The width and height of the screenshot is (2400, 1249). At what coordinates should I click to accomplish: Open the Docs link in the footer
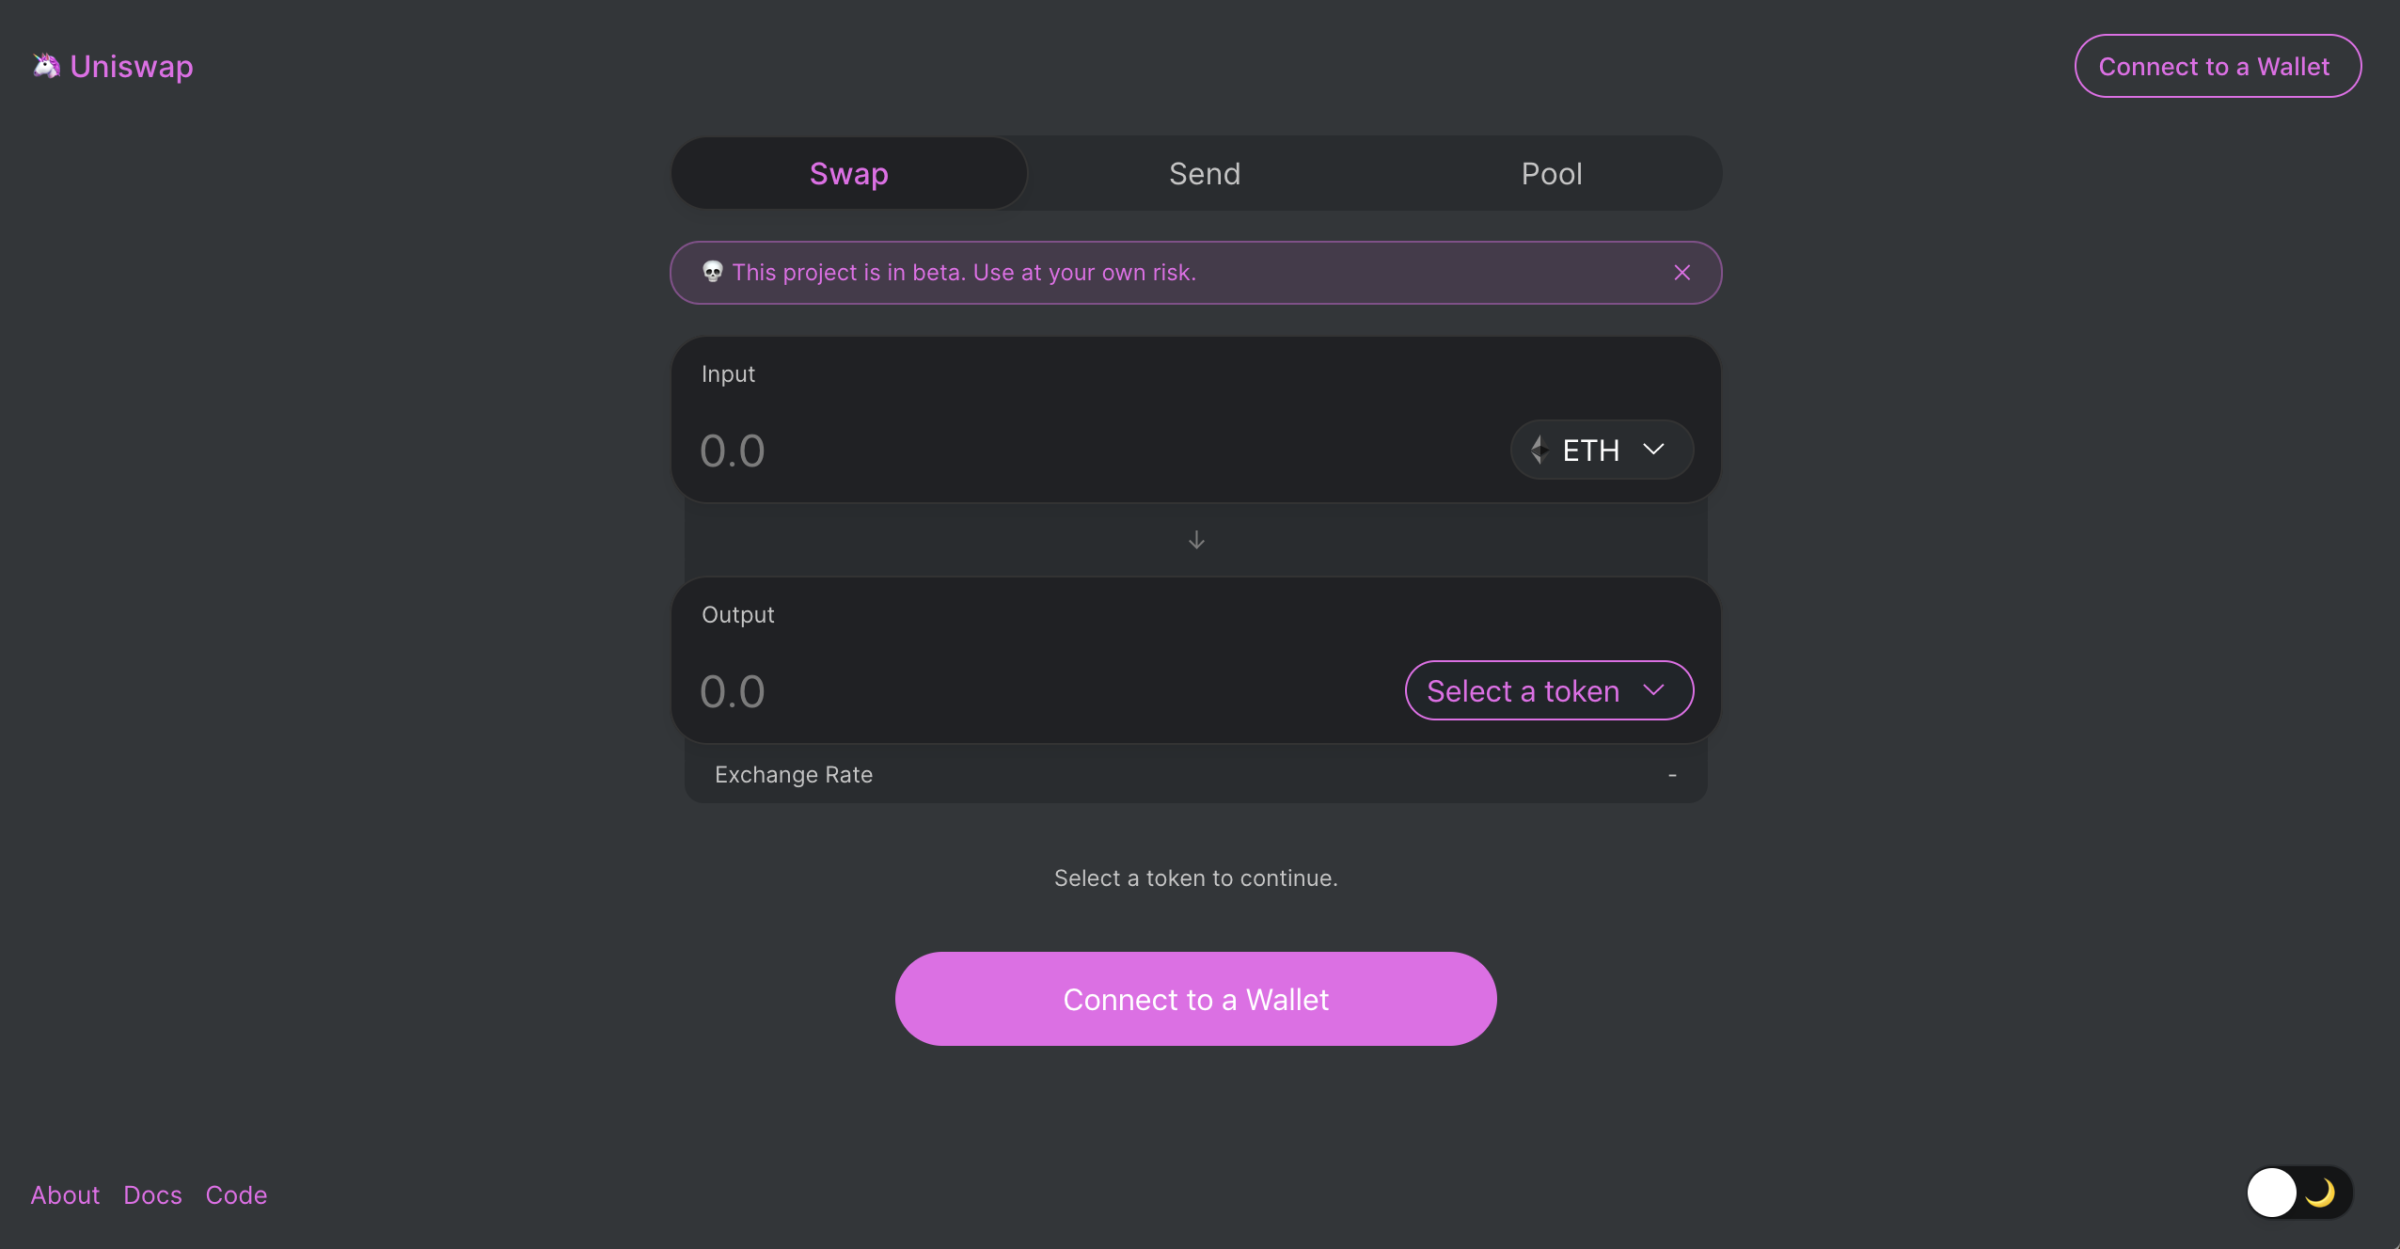[x=152, y=1194]
